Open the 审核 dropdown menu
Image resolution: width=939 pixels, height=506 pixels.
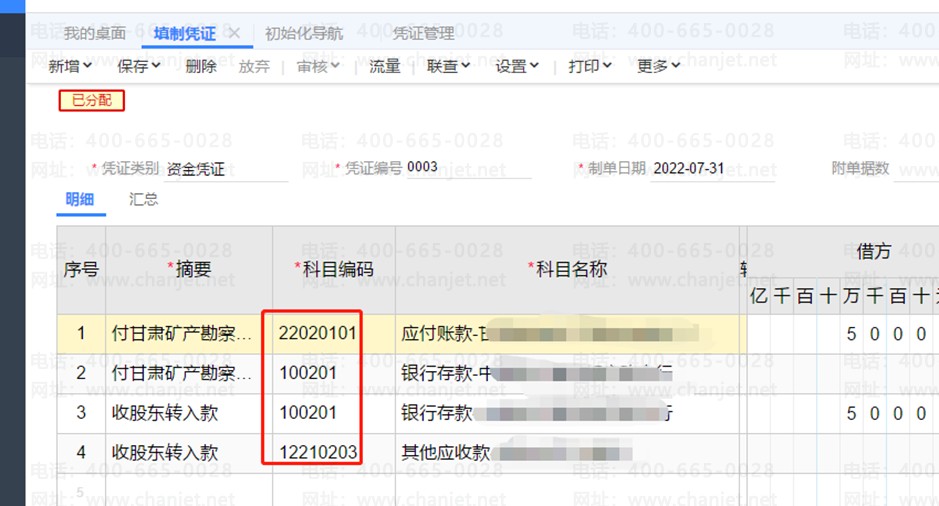coord(318,66)
